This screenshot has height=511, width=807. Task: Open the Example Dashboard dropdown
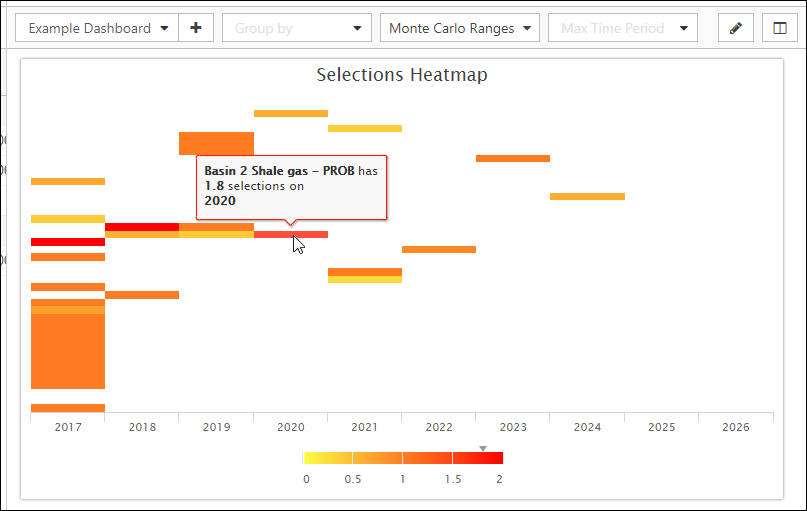(97, 28)
